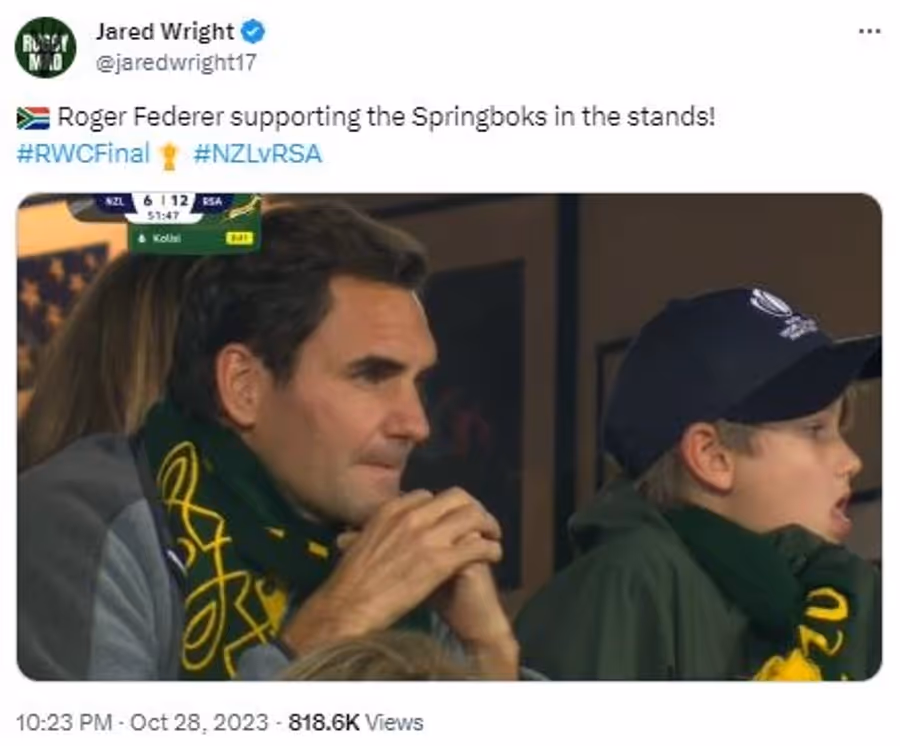The height and width of the screenshot is (746, 900).
Task: Click the trophy emoji after #RWCFinal
Action: tap(169, 156)
